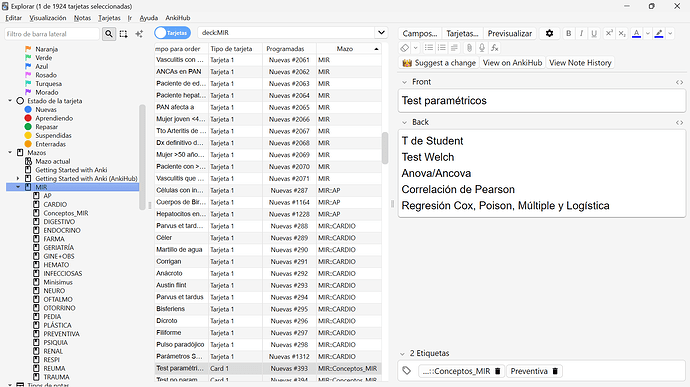
Task: Collapse the 2 Etiquetas section
Action: (x=402, y=354)
